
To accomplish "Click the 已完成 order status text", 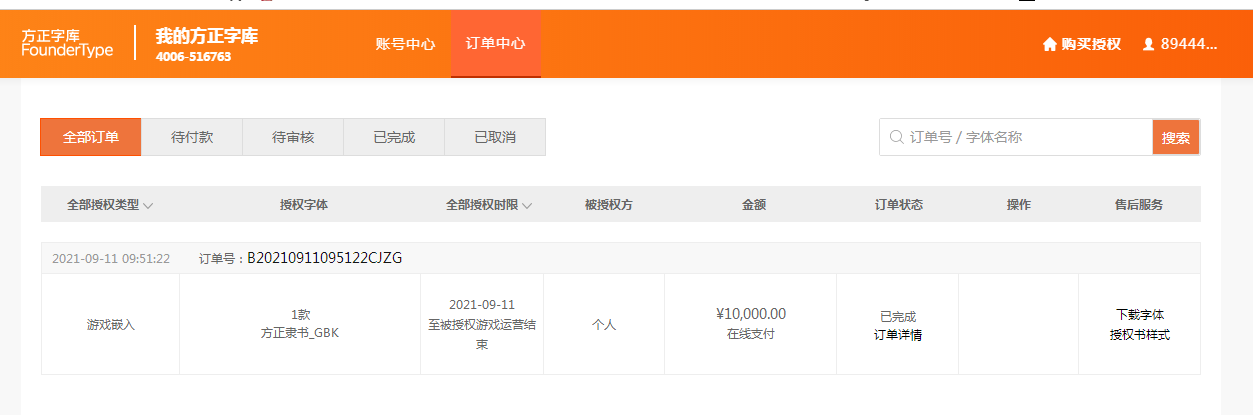I will 897,316.
